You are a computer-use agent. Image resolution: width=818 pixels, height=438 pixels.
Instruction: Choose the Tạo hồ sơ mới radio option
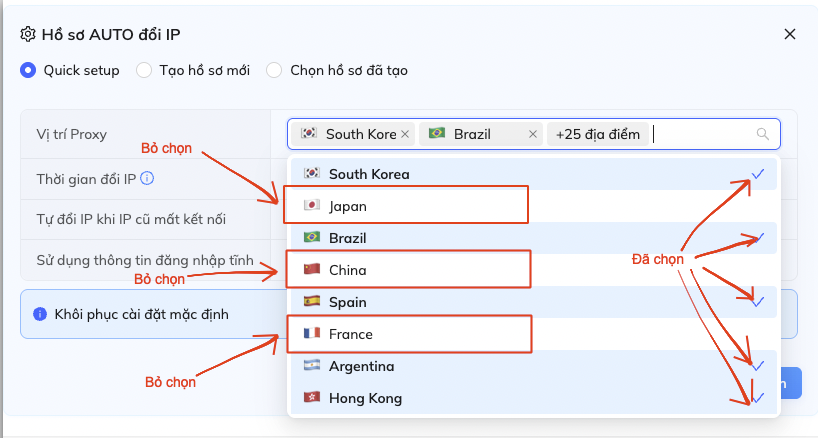coord(144,70)
